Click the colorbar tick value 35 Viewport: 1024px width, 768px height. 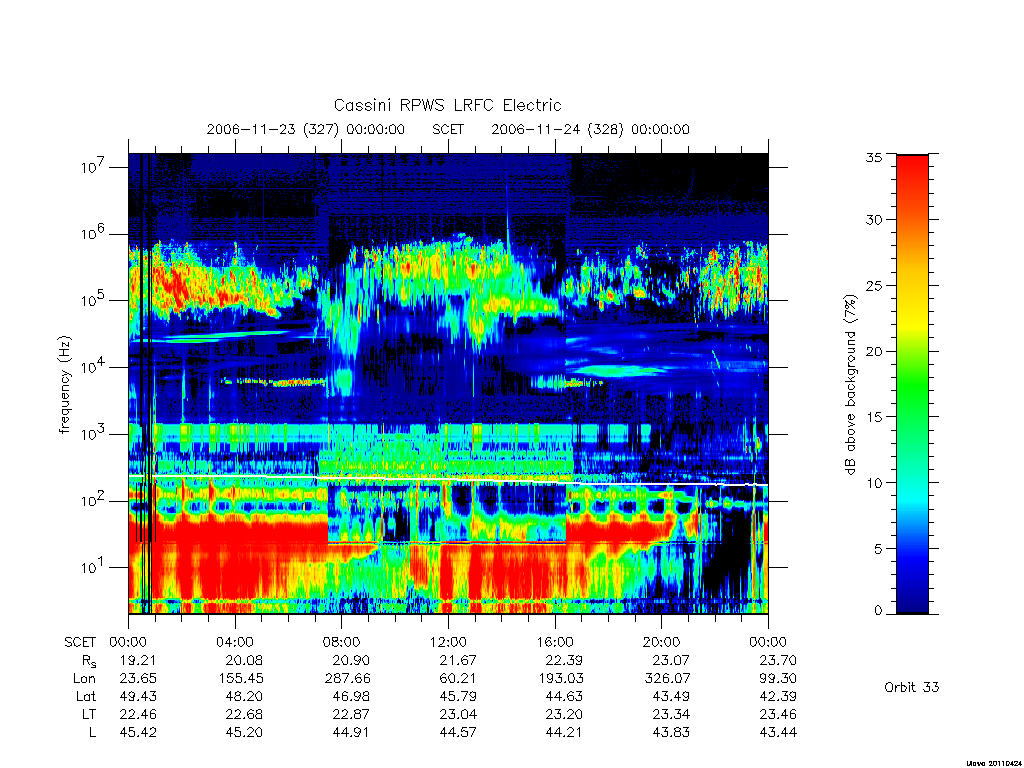874,157
